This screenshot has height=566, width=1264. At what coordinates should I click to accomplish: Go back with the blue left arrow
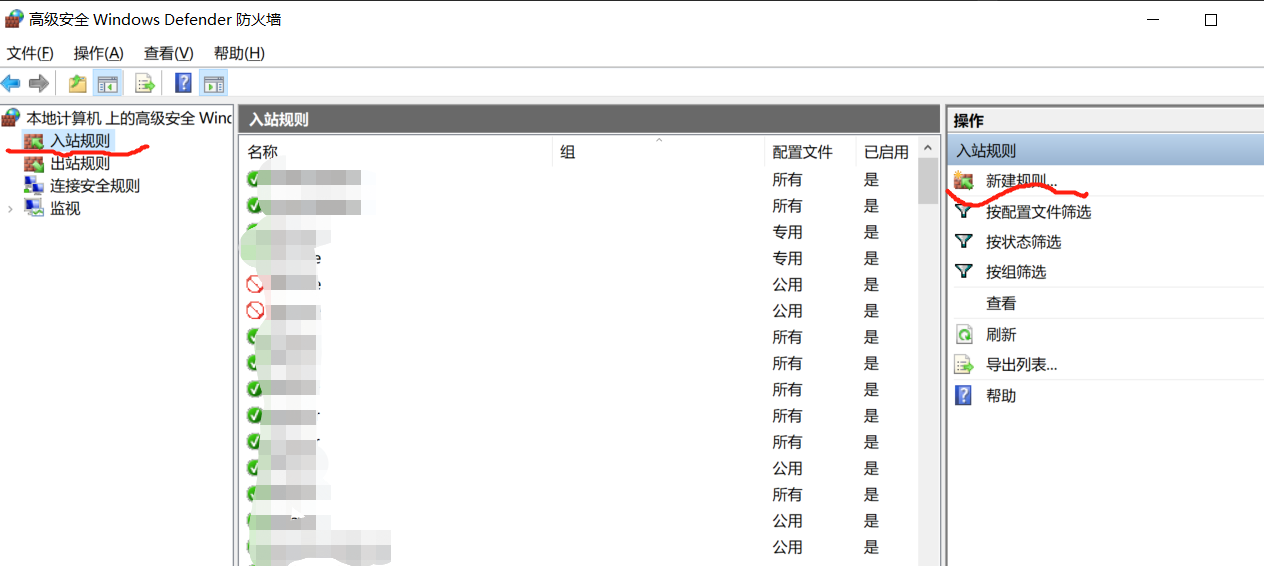(x=11, y=83)
